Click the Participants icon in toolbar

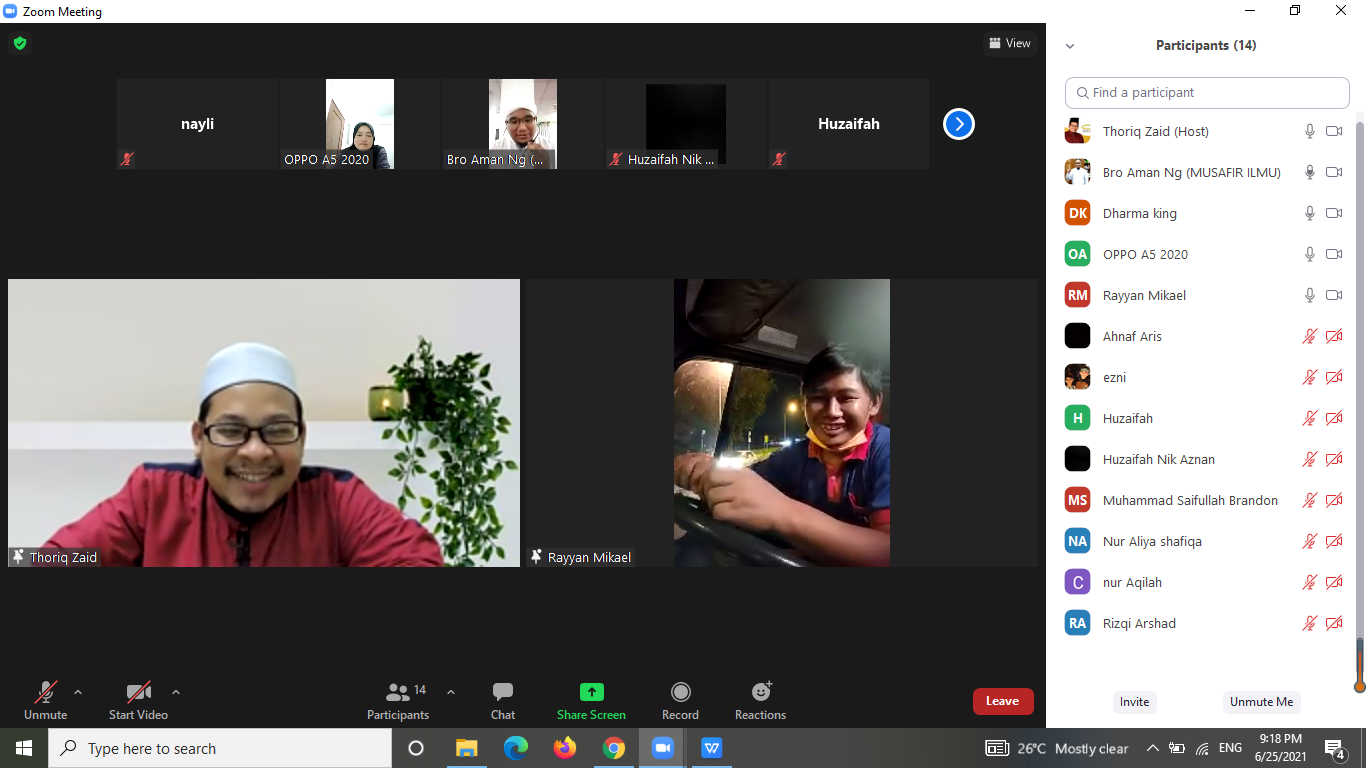coord(398,692)
